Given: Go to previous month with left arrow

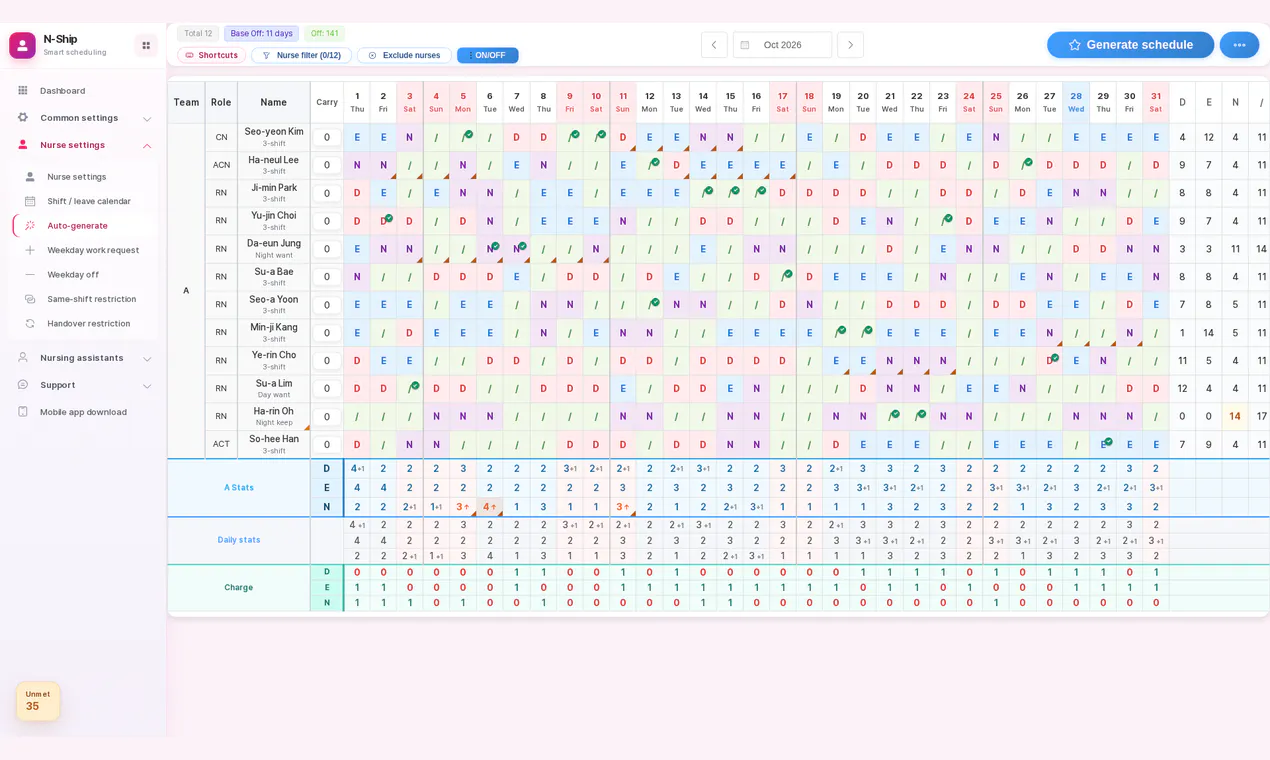Looking at the screenshot, I should tap(714, 45).
